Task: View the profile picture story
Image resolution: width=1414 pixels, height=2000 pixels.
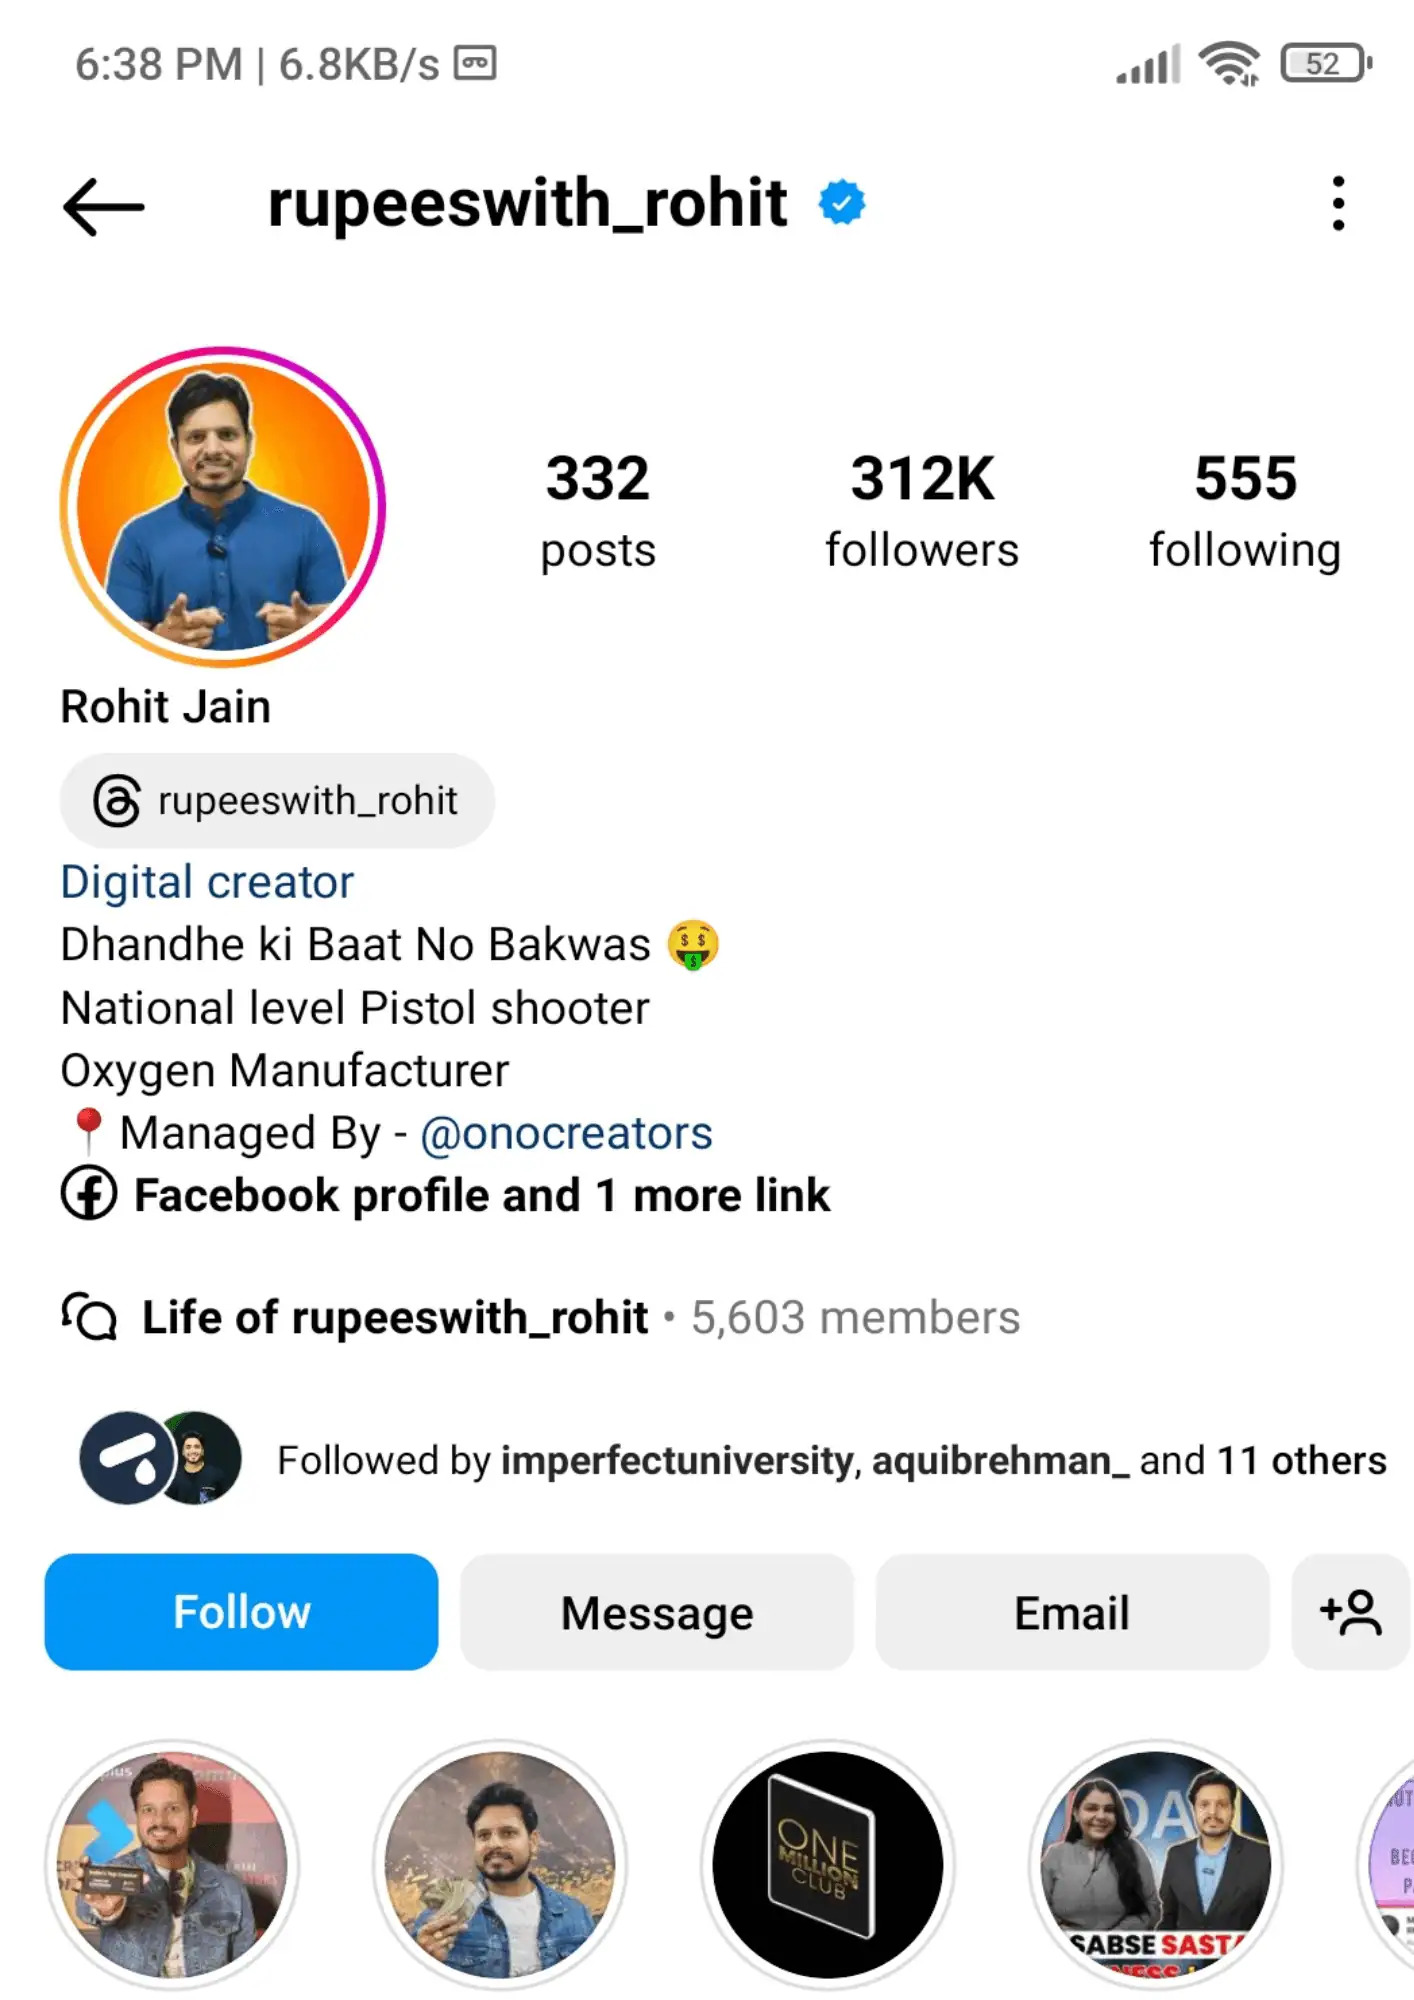Action: coord(223,507)
